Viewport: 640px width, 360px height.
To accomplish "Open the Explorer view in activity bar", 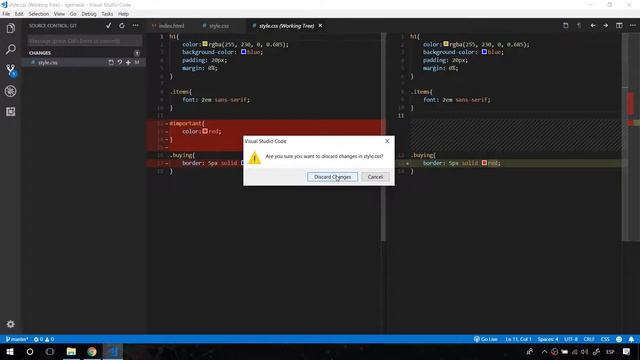I will (11, 28).
